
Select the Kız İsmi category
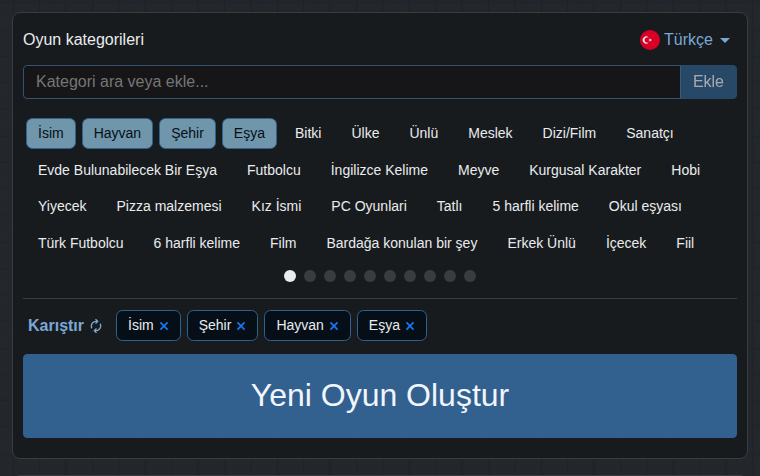coord(276,206)
